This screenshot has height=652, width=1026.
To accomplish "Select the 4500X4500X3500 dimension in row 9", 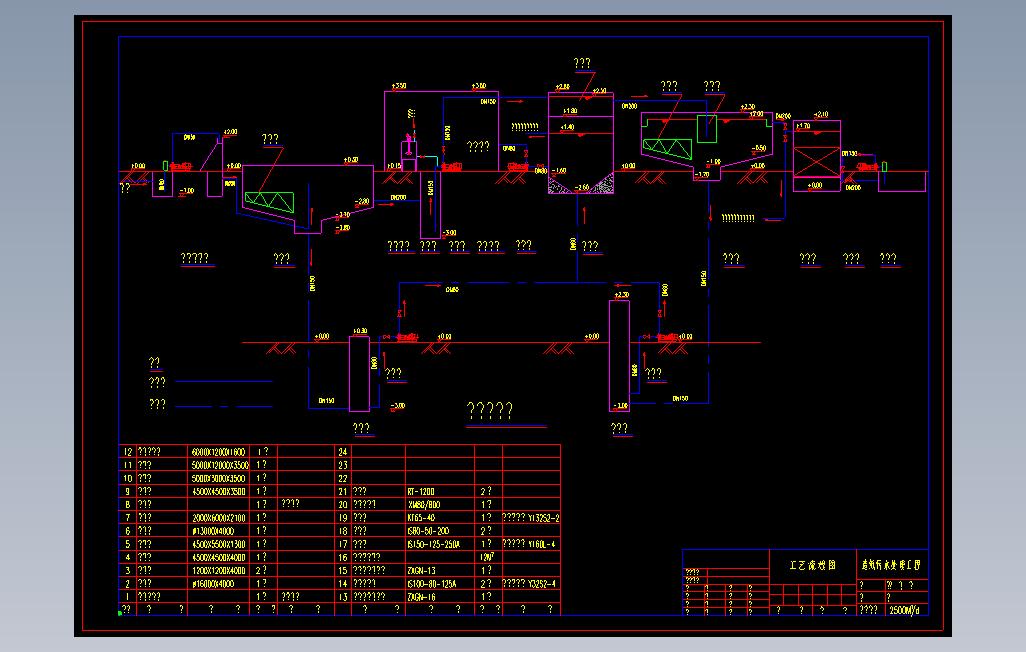I will 219,492.
